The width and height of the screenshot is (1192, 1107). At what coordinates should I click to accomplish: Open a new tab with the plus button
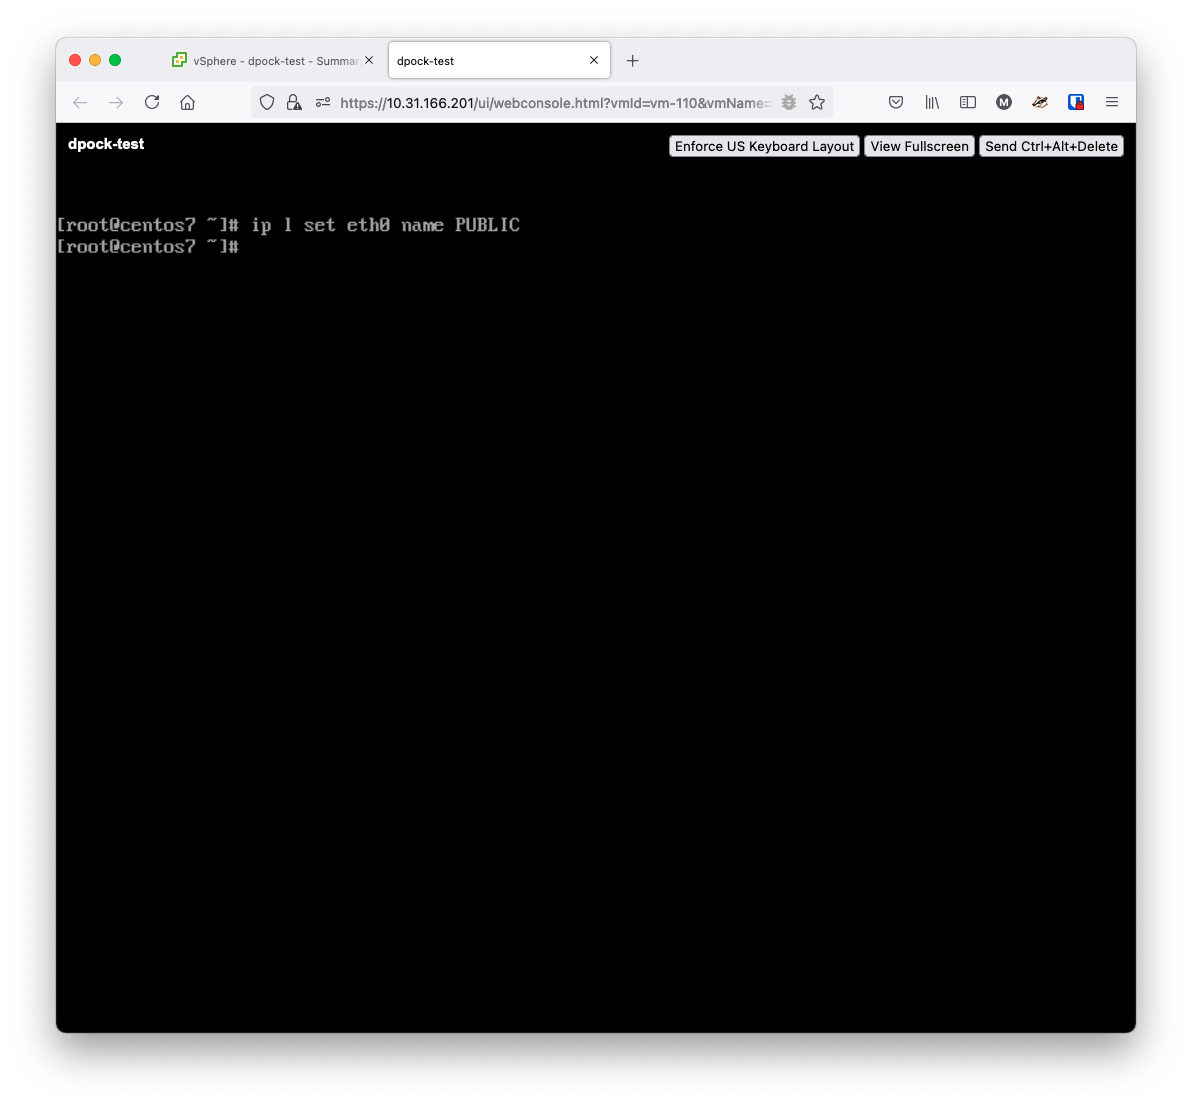pyautogui.click(x=632, y=60)
